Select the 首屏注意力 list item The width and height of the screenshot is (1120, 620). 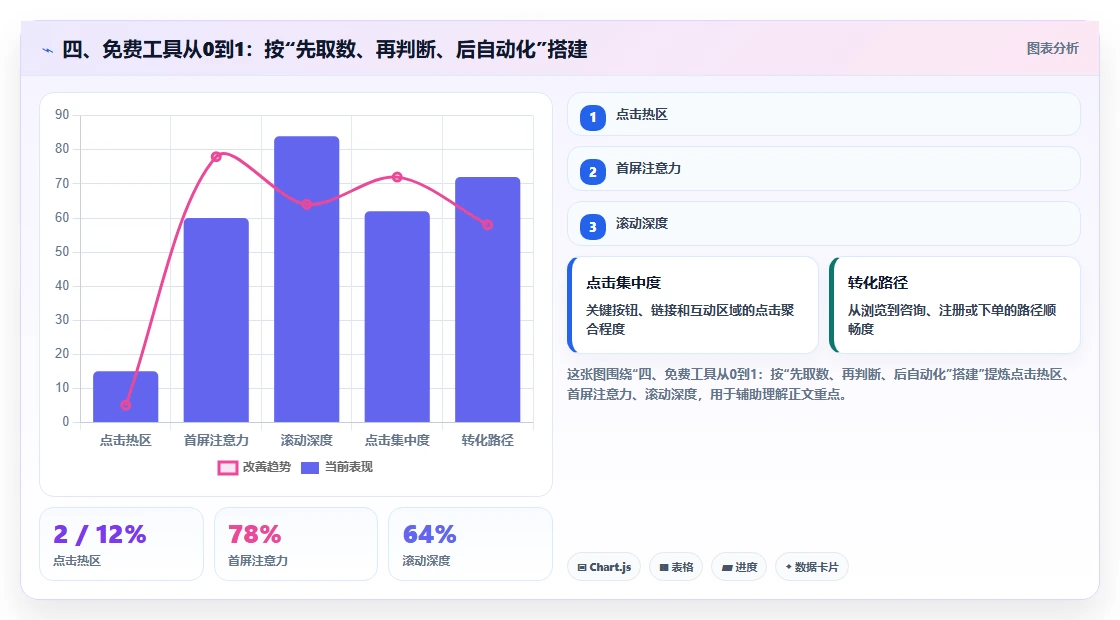[824, 169]
